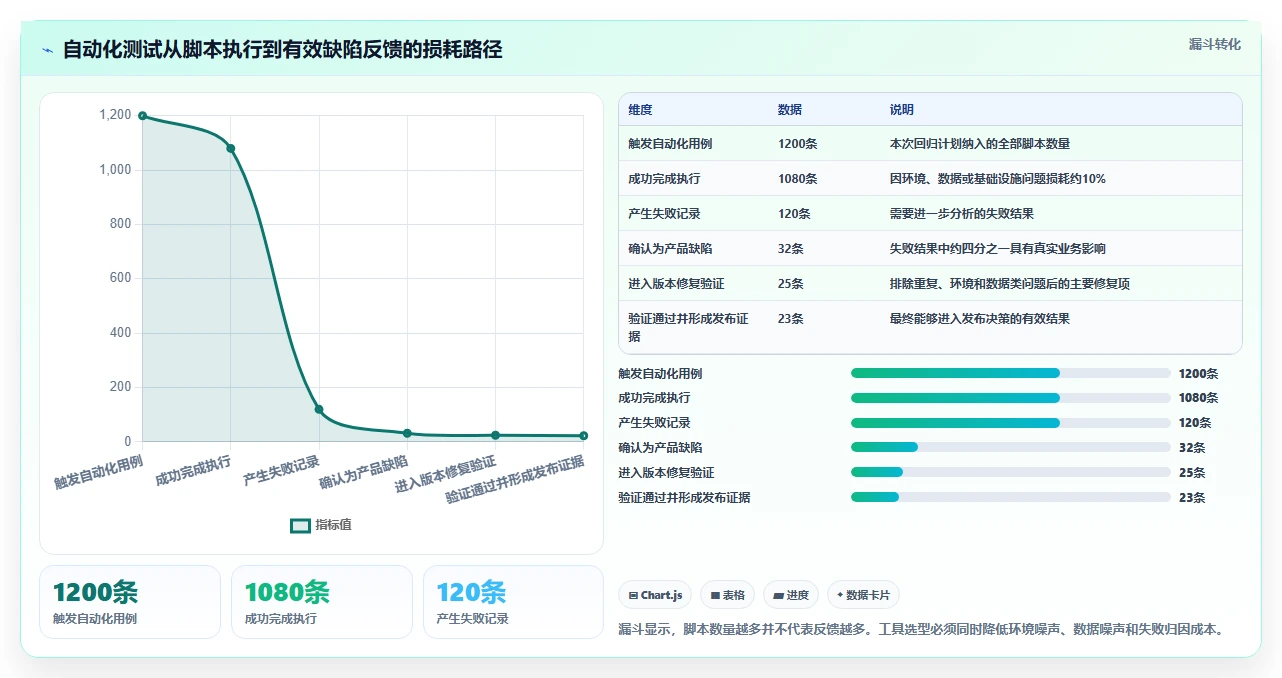Click the 进度 tag chip
Screen dimensions: 1282x678
pos(791,595)
